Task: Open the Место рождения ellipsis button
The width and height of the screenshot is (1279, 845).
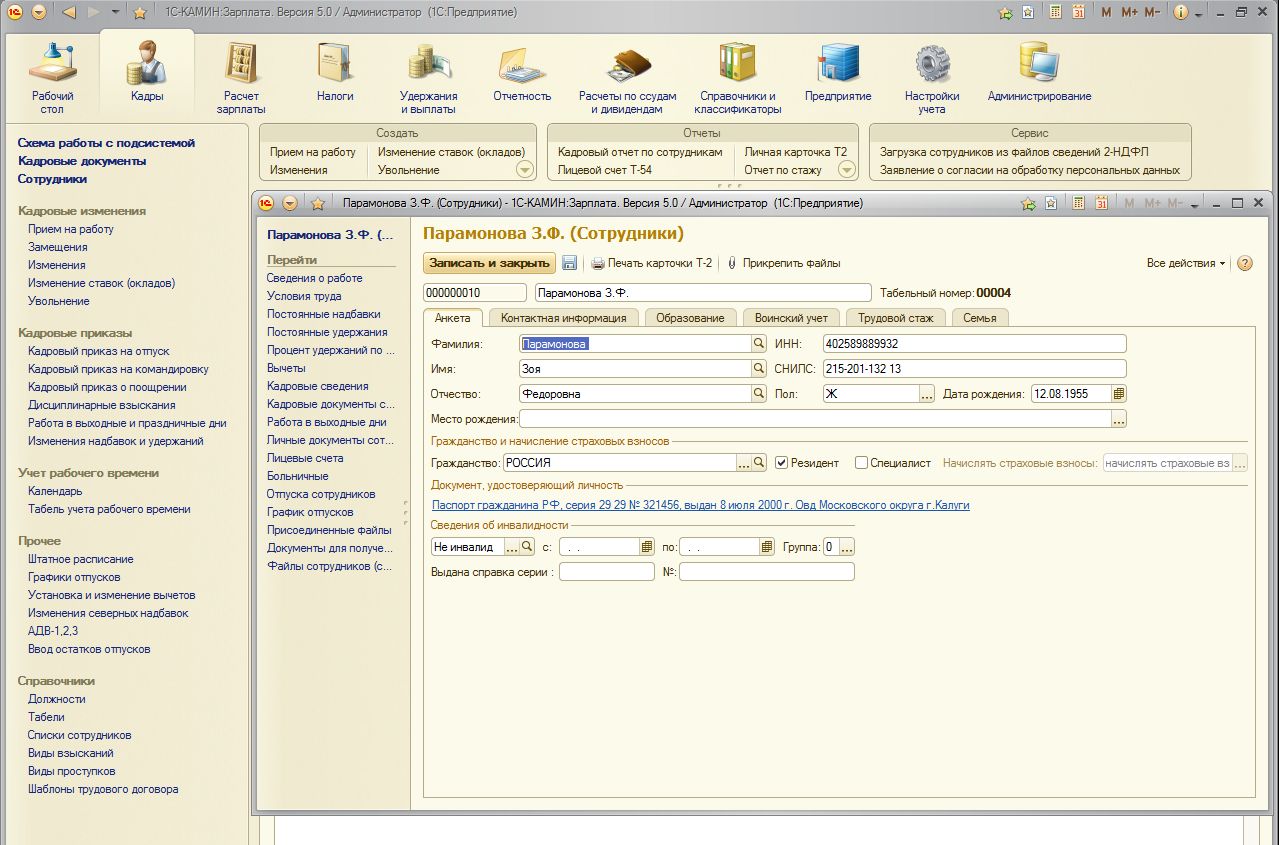Action: click(1119, 419)
